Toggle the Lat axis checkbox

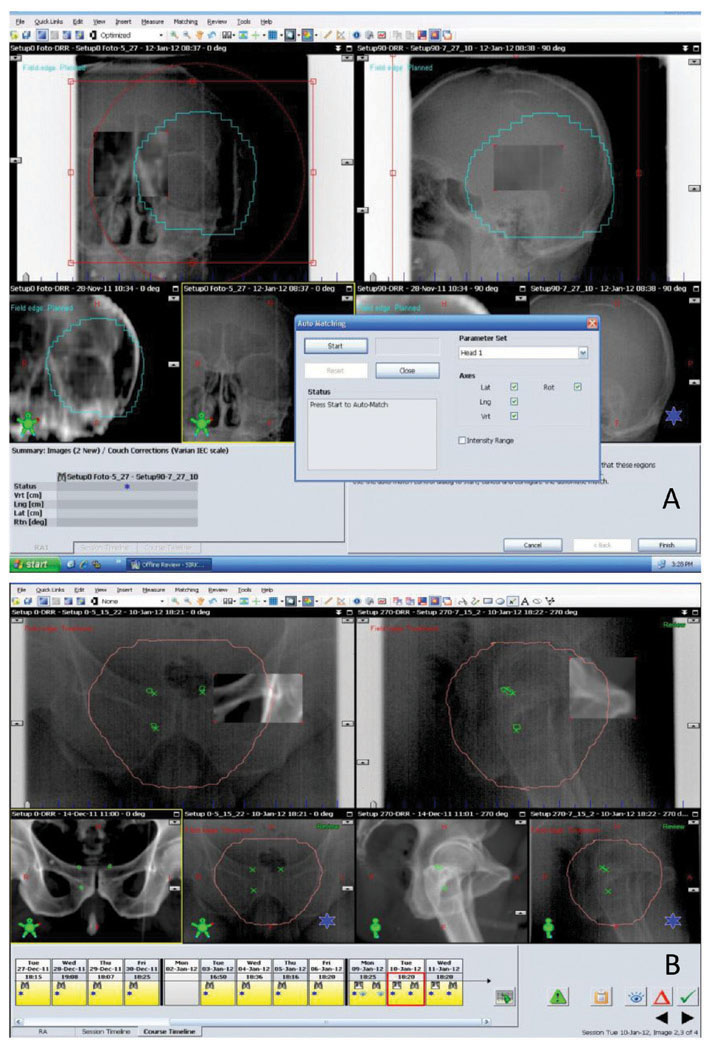(514, 387)
